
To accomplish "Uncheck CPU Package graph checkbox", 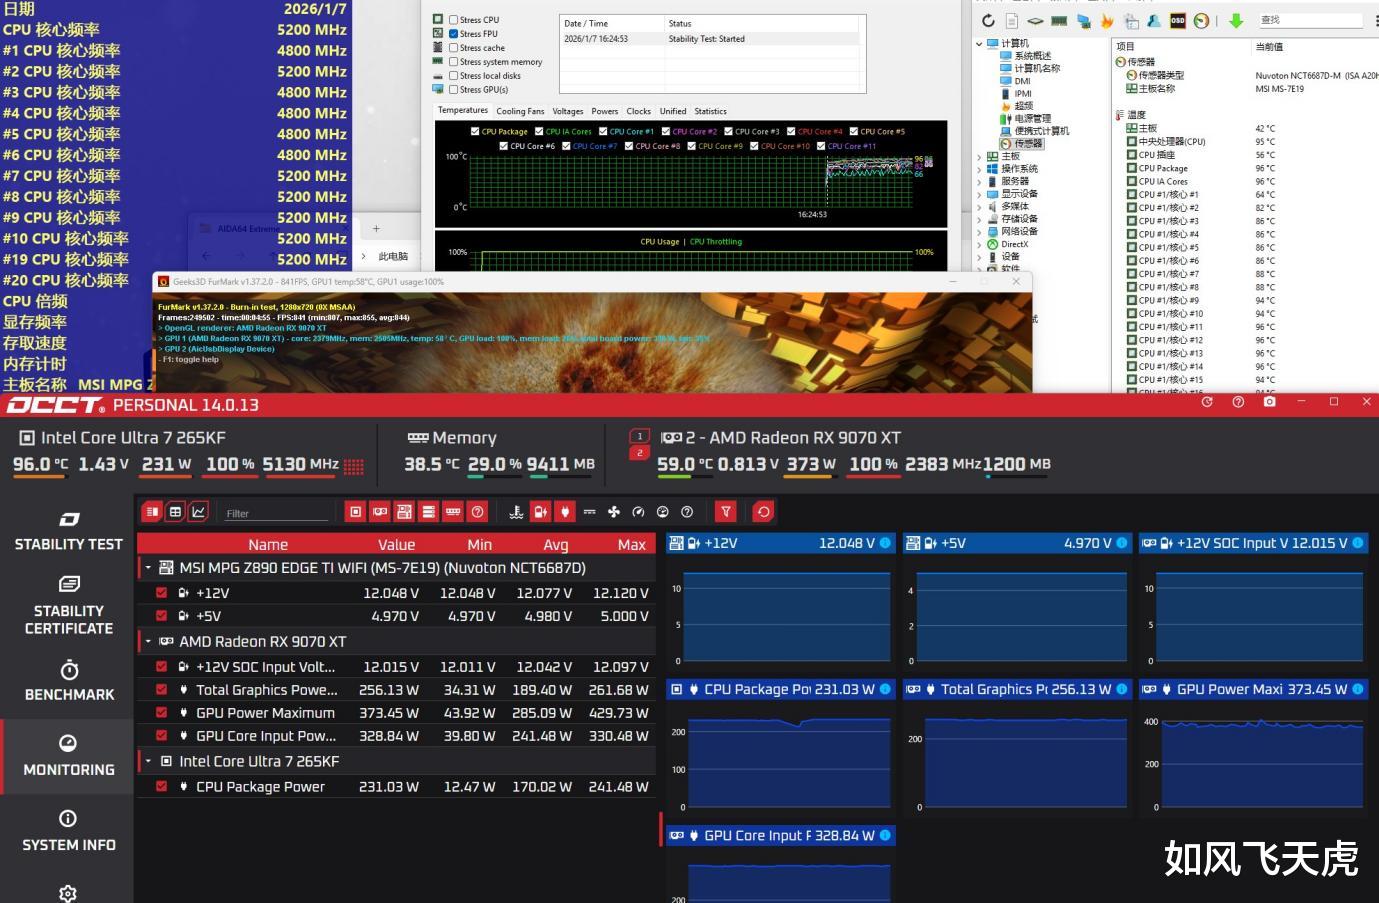I will point(475,131).
